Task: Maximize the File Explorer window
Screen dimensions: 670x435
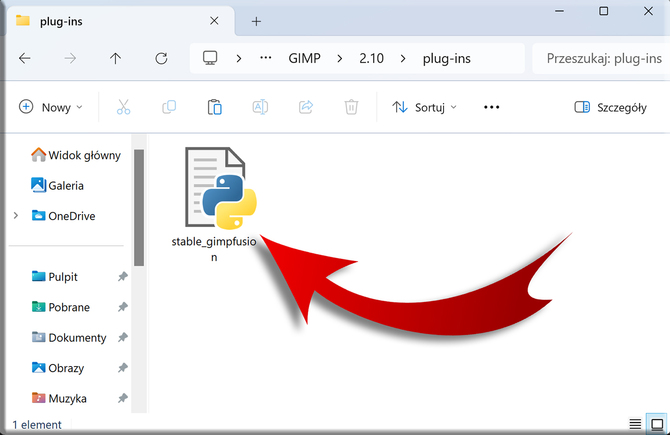Action: (603, 11)
